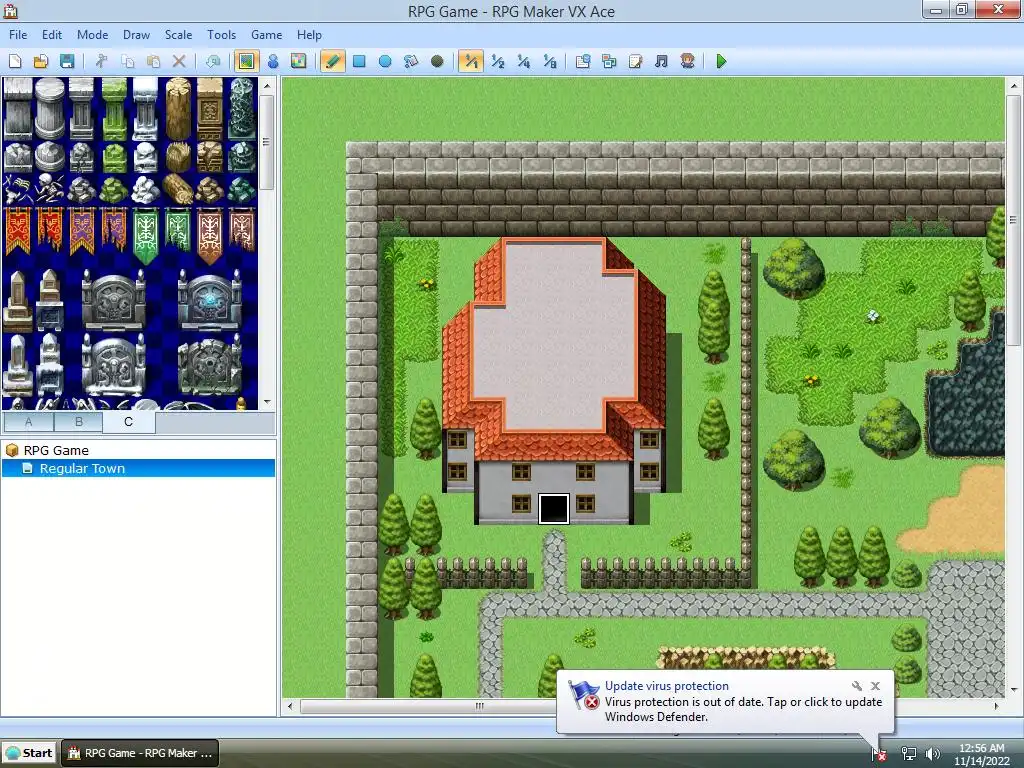This screenshot has width=1024, height=768.
Task: Pick the green banner tile in palette
Action: (146, 234)
